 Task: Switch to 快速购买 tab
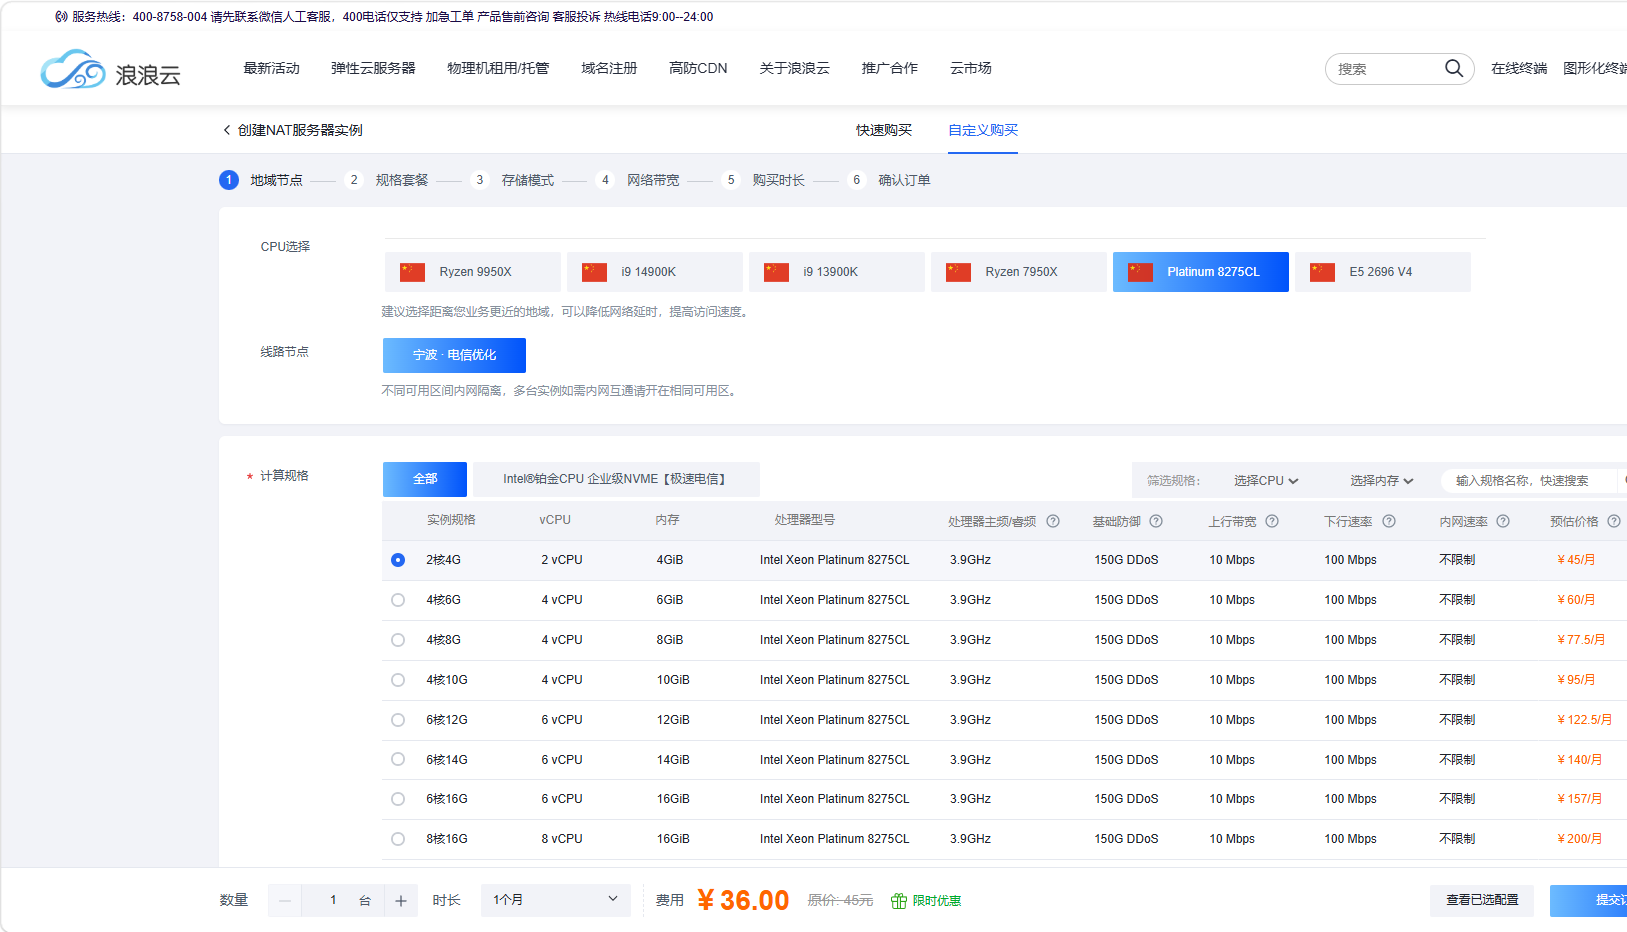884,130
